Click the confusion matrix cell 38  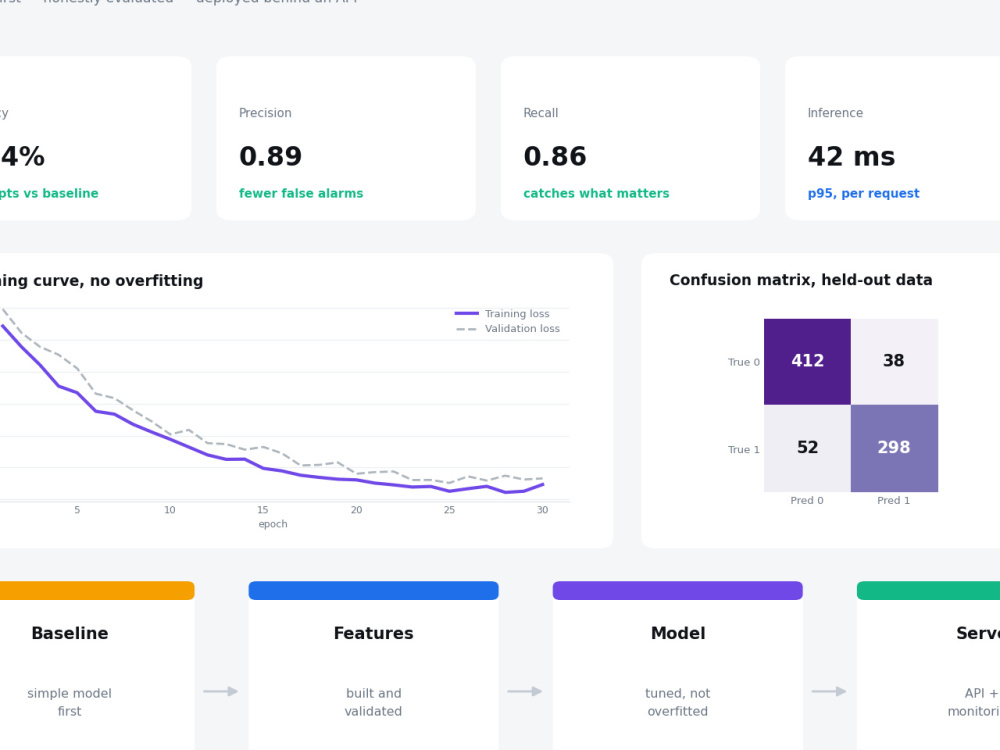pos(894,362)
